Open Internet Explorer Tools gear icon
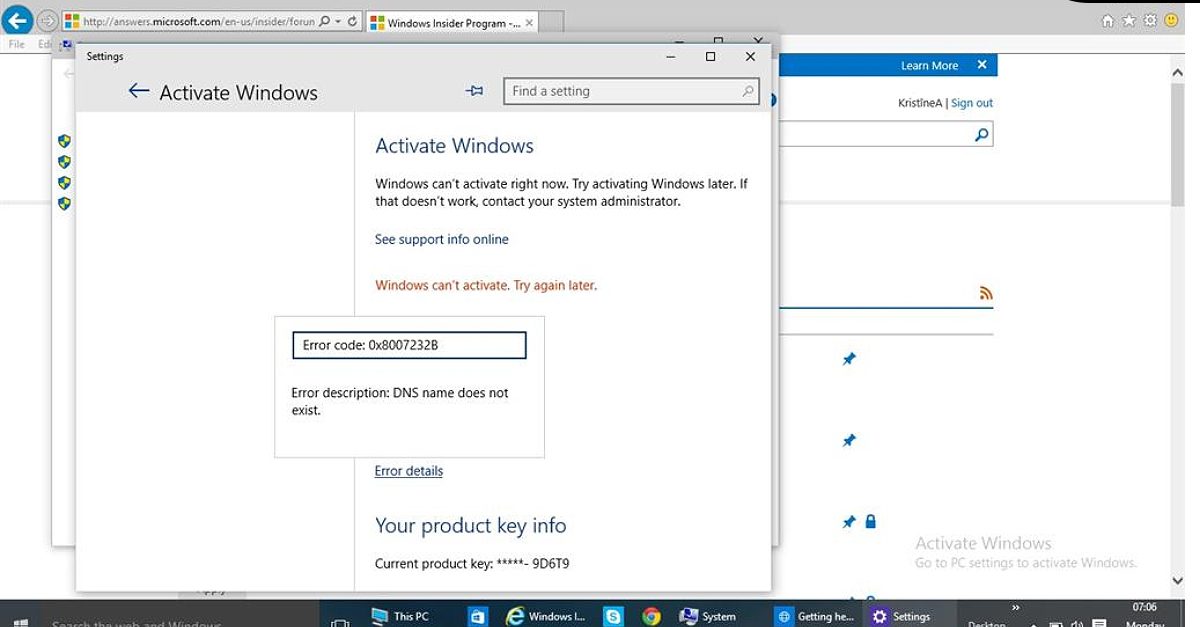This screenshot has height=627, width=1200. 1149,21
